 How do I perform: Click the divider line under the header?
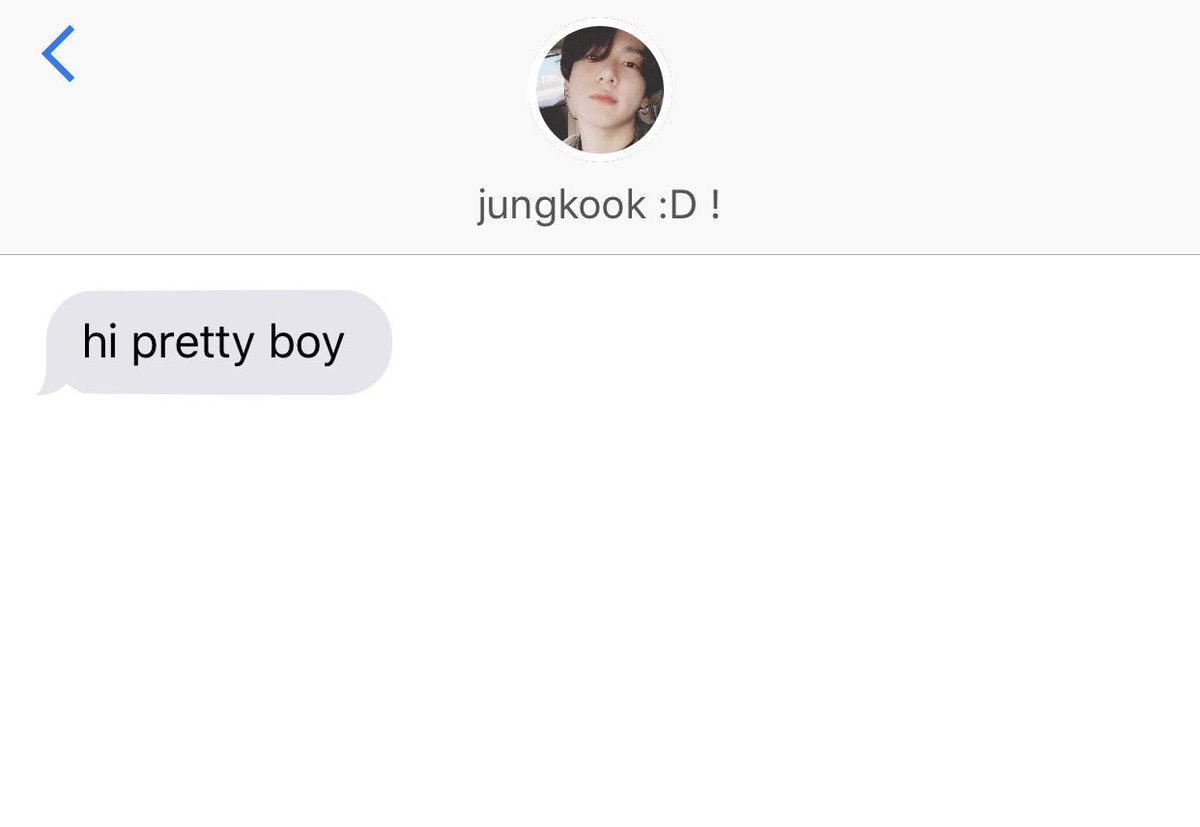600,254
